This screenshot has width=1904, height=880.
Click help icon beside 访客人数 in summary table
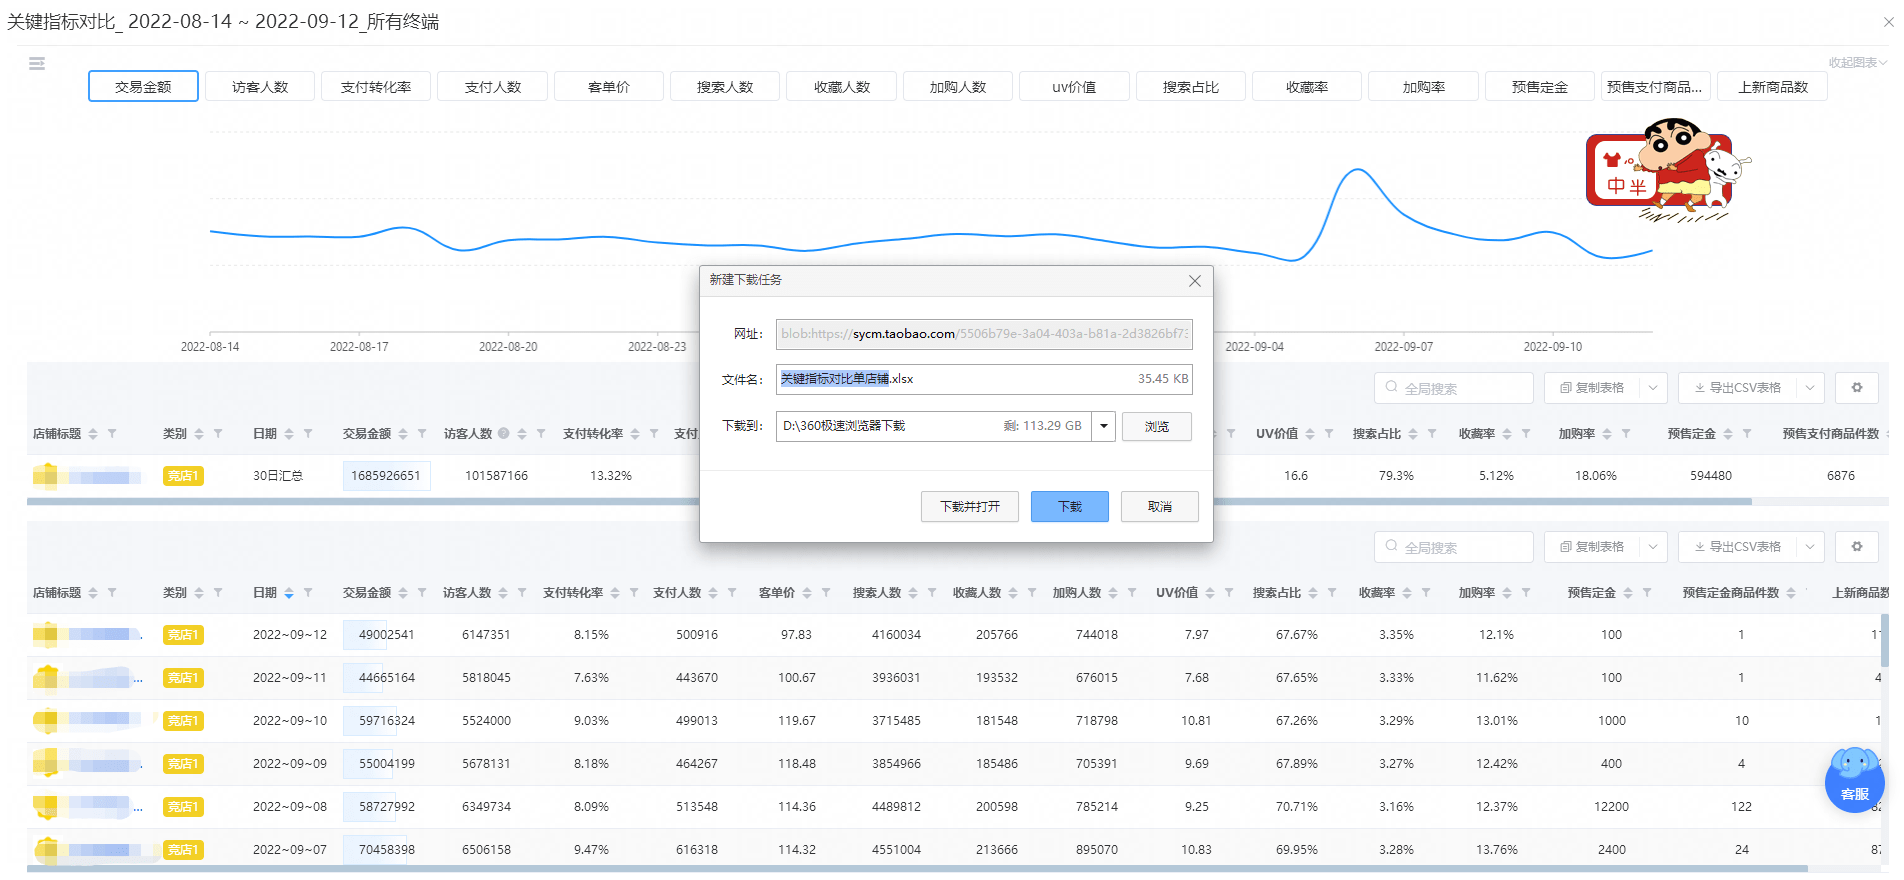504,434
